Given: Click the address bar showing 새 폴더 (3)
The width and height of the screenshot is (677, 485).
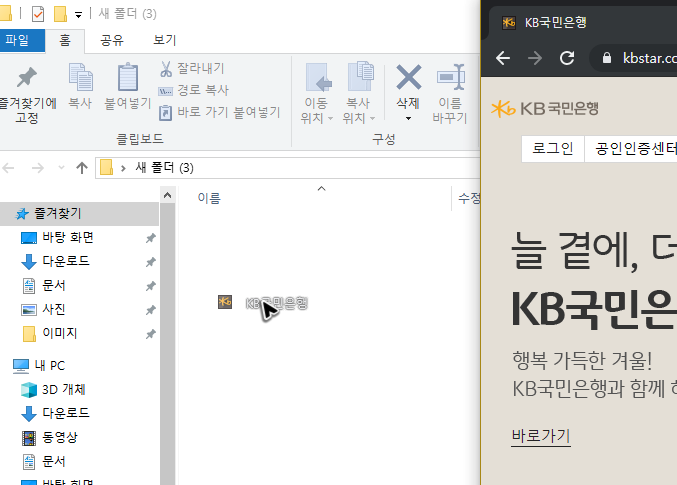Looking at the screenshot, I should pos(288,168).
